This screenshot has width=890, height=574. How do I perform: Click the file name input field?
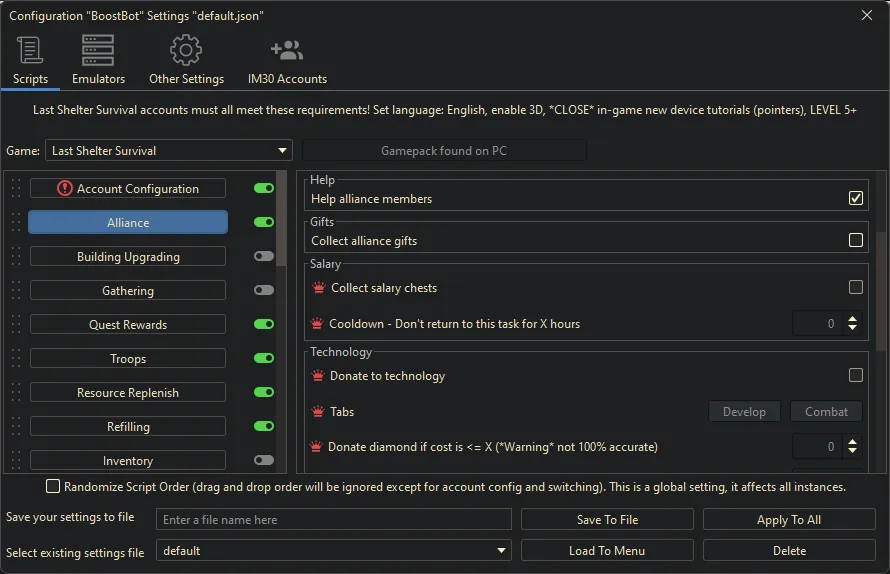pos(334,519)
